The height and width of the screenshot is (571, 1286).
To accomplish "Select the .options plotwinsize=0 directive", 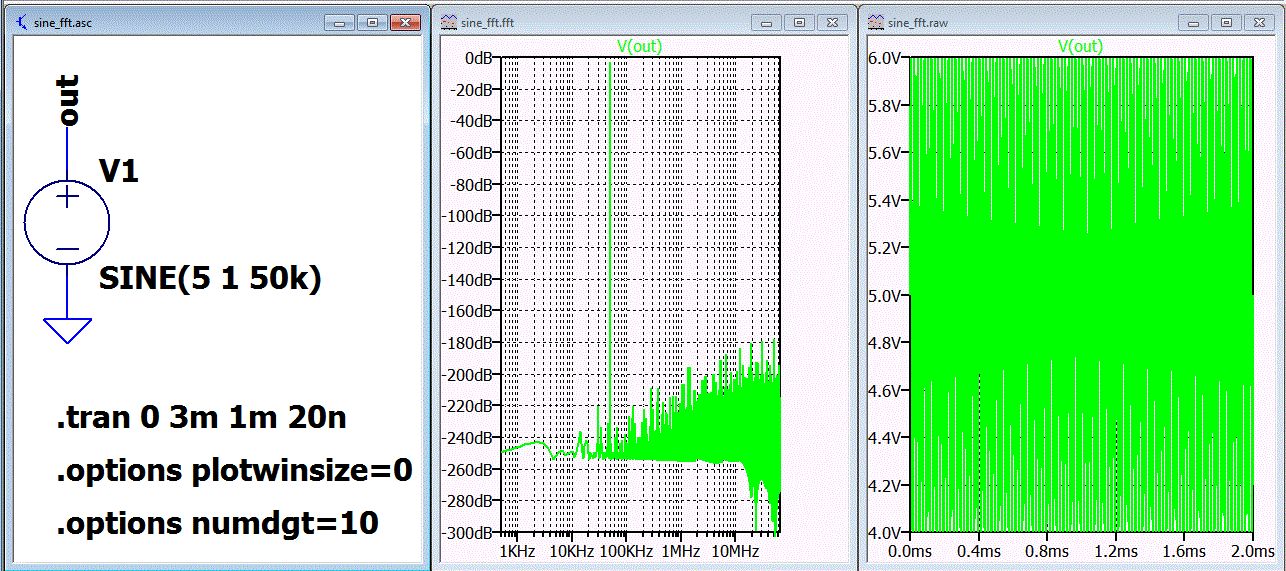I will click(234, 470).
